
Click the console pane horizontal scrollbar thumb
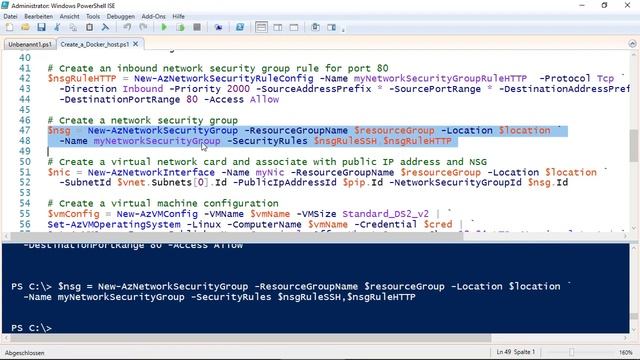[x=251, y=338]
